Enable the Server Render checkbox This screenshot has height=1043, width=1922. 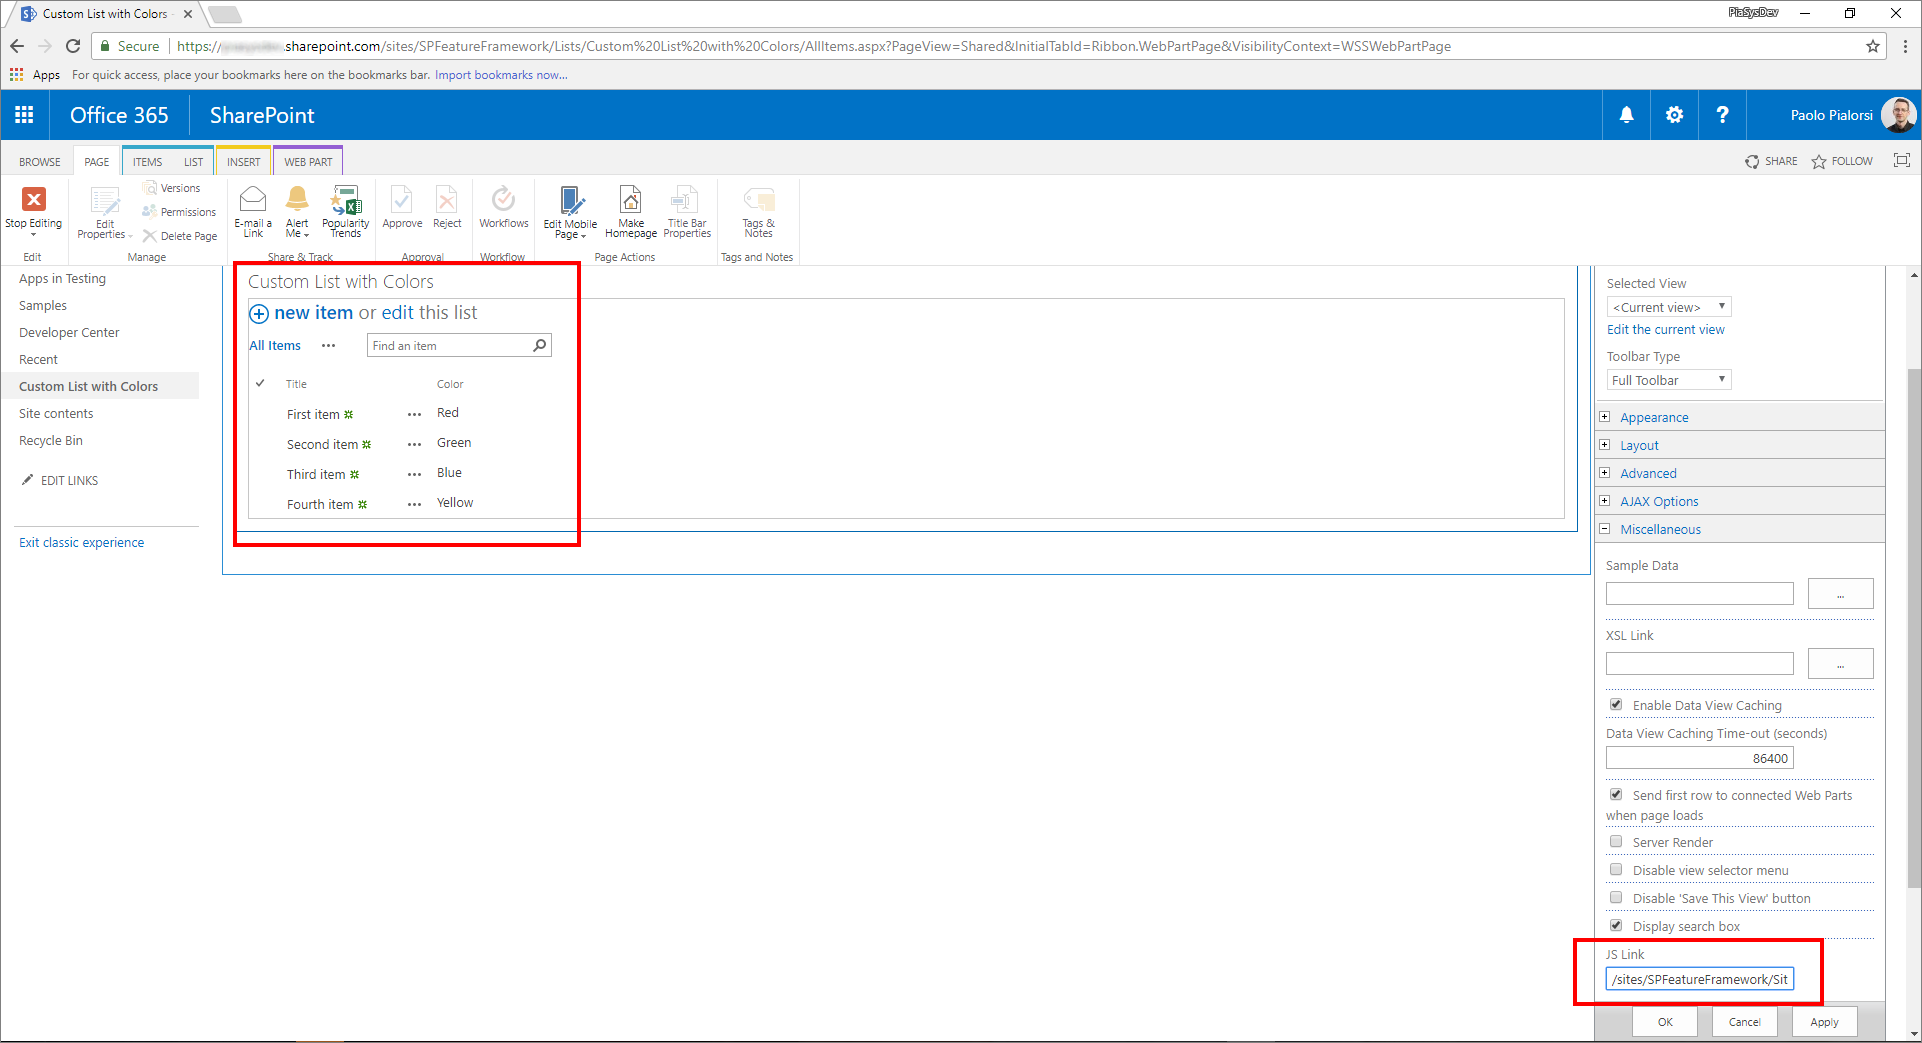(1616, 841)
